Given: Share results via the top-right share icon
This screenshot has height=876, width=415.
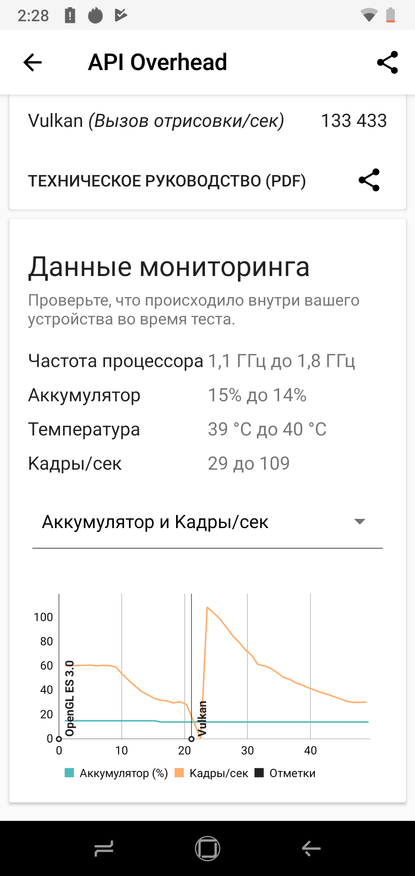Looking at the screenshot, I should pos(387,62).
